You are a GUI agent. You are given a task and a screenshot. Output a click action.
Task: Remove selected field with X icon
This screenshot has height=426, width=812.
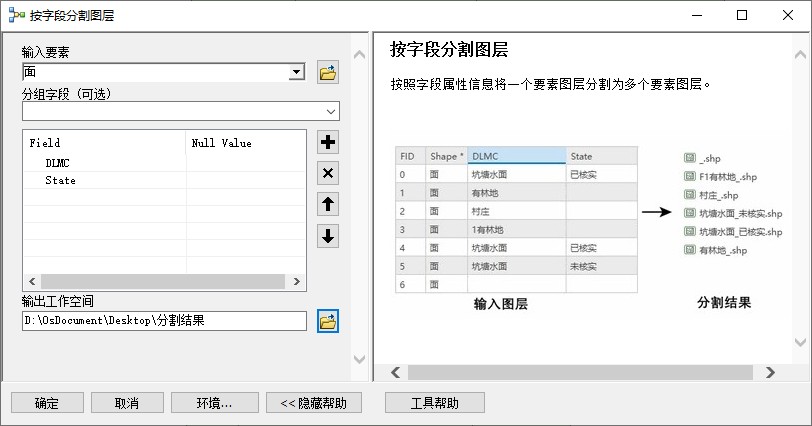point(328,173)
